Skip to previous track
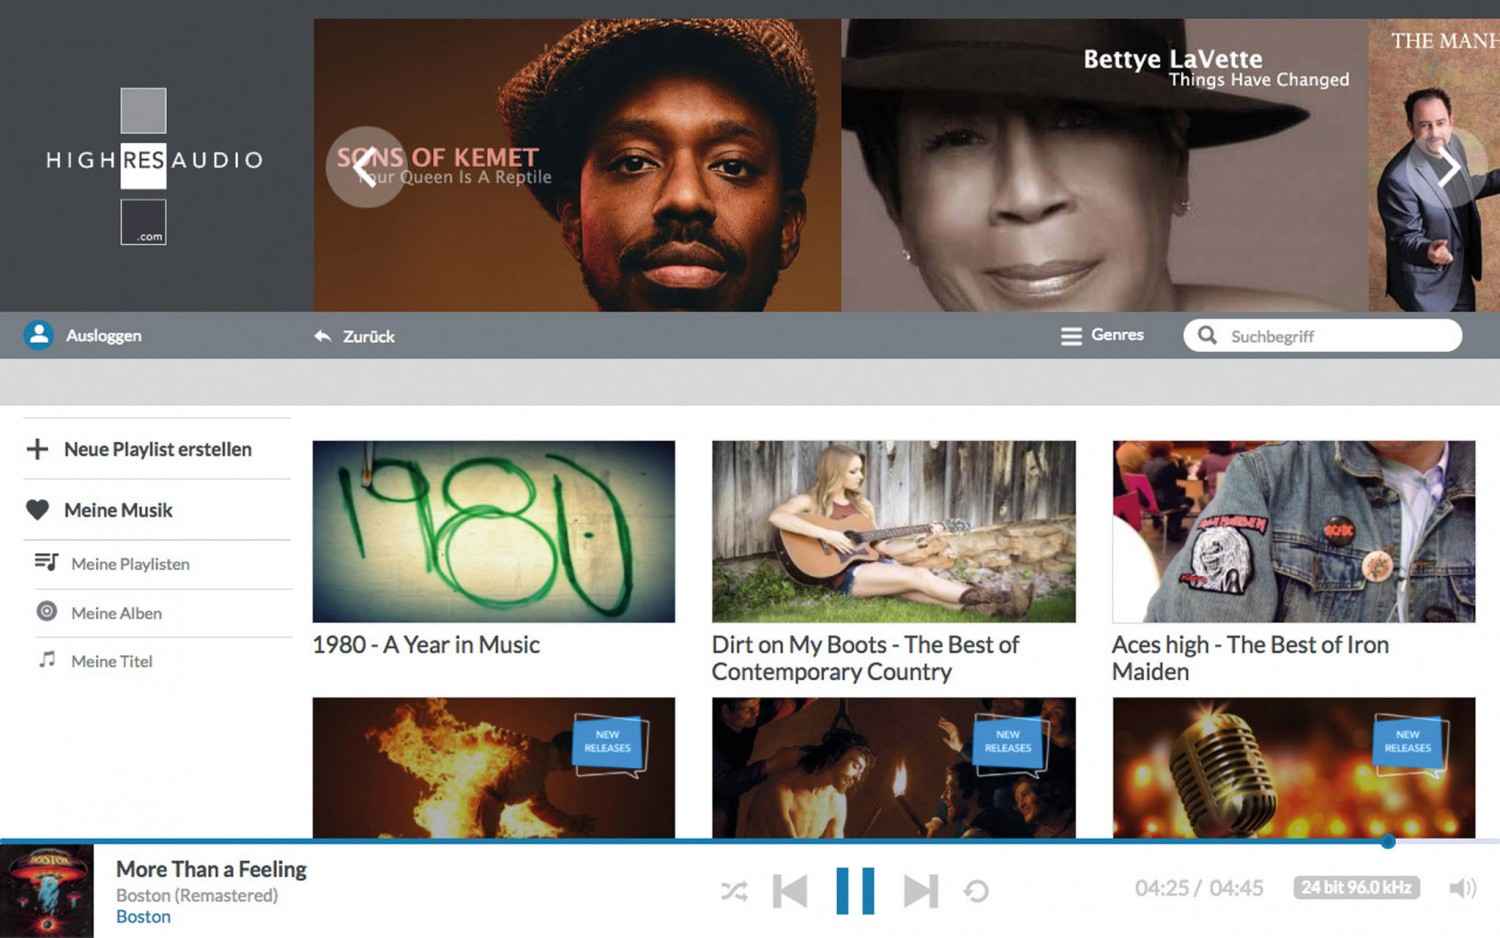Viewport: 1500px width, 938px height. point(790,891)
